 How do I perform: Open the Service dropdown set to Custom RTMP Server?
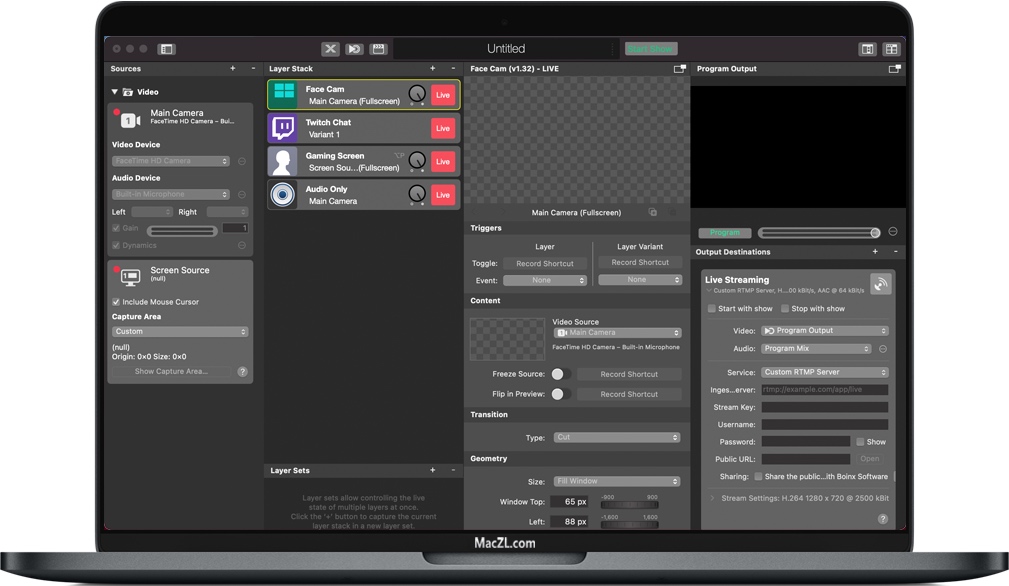click(x=824, y=372)
